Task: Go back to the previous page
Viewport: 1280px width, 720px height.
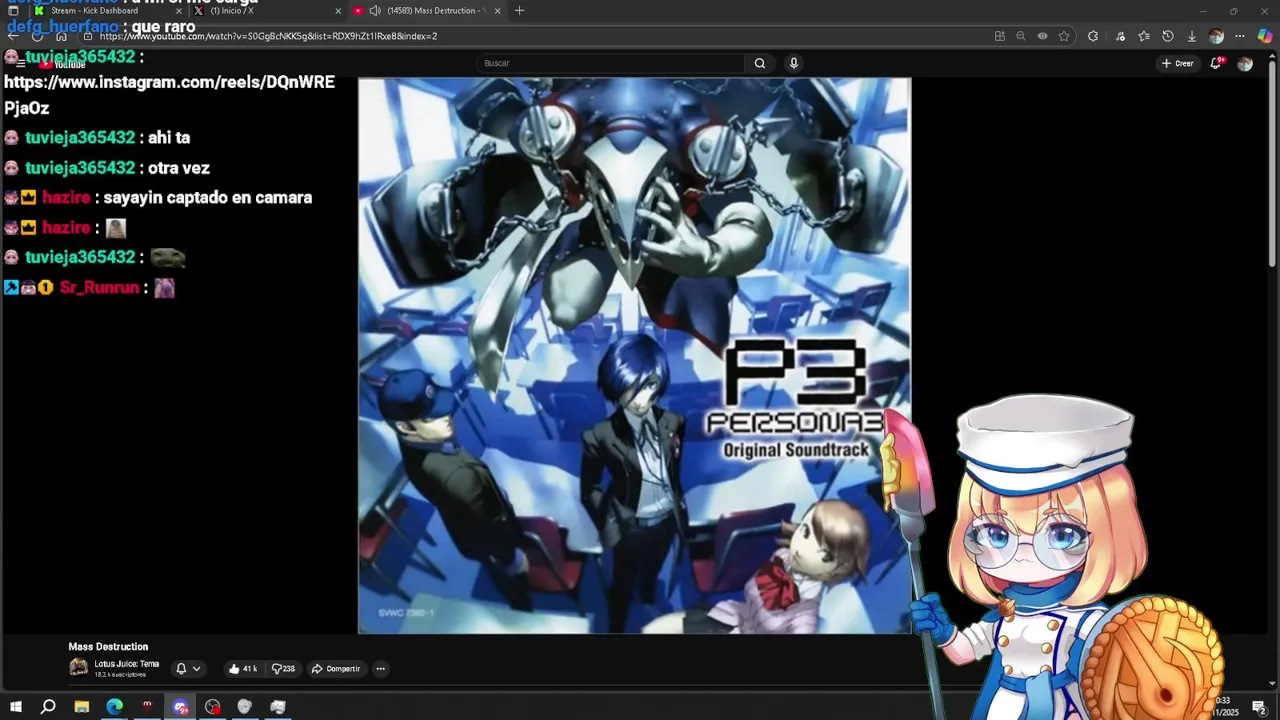Action: 13,36
